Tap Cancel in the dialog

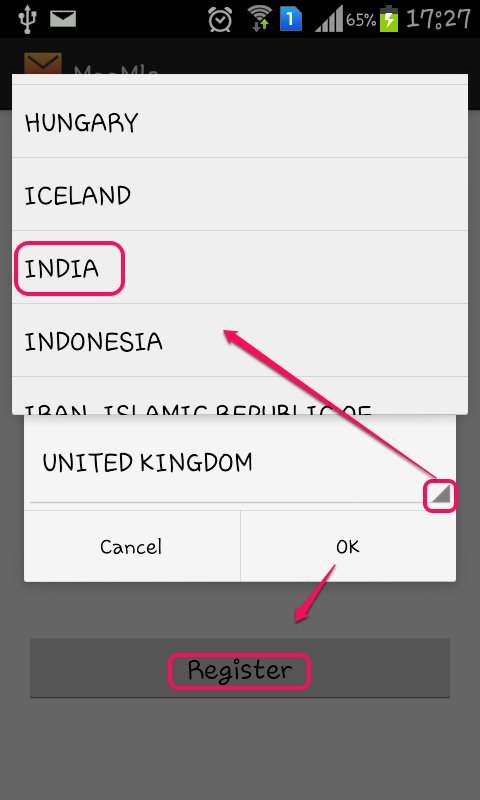click(x=132, y=546)
